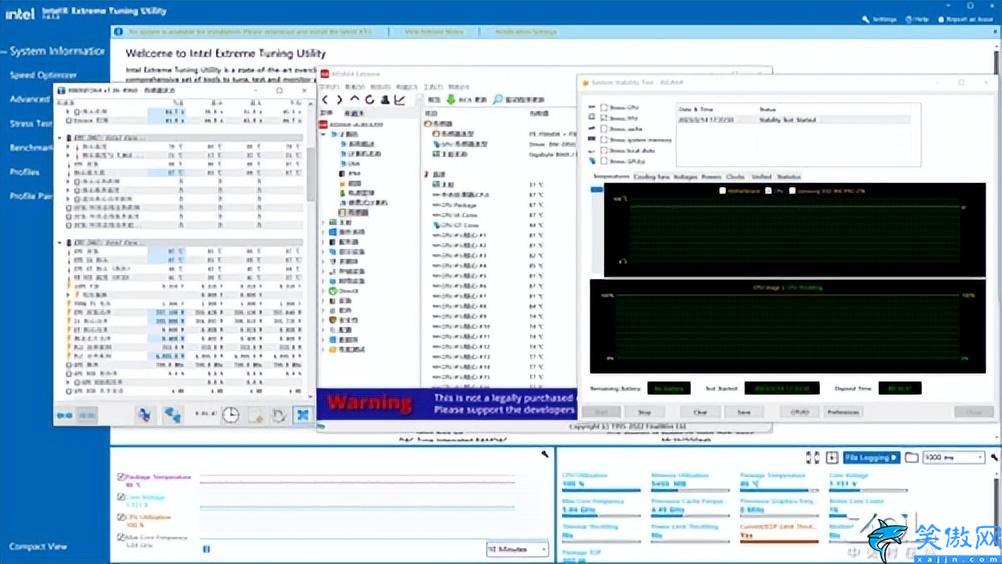Click CPUID button in stability test

pos(799,412)
